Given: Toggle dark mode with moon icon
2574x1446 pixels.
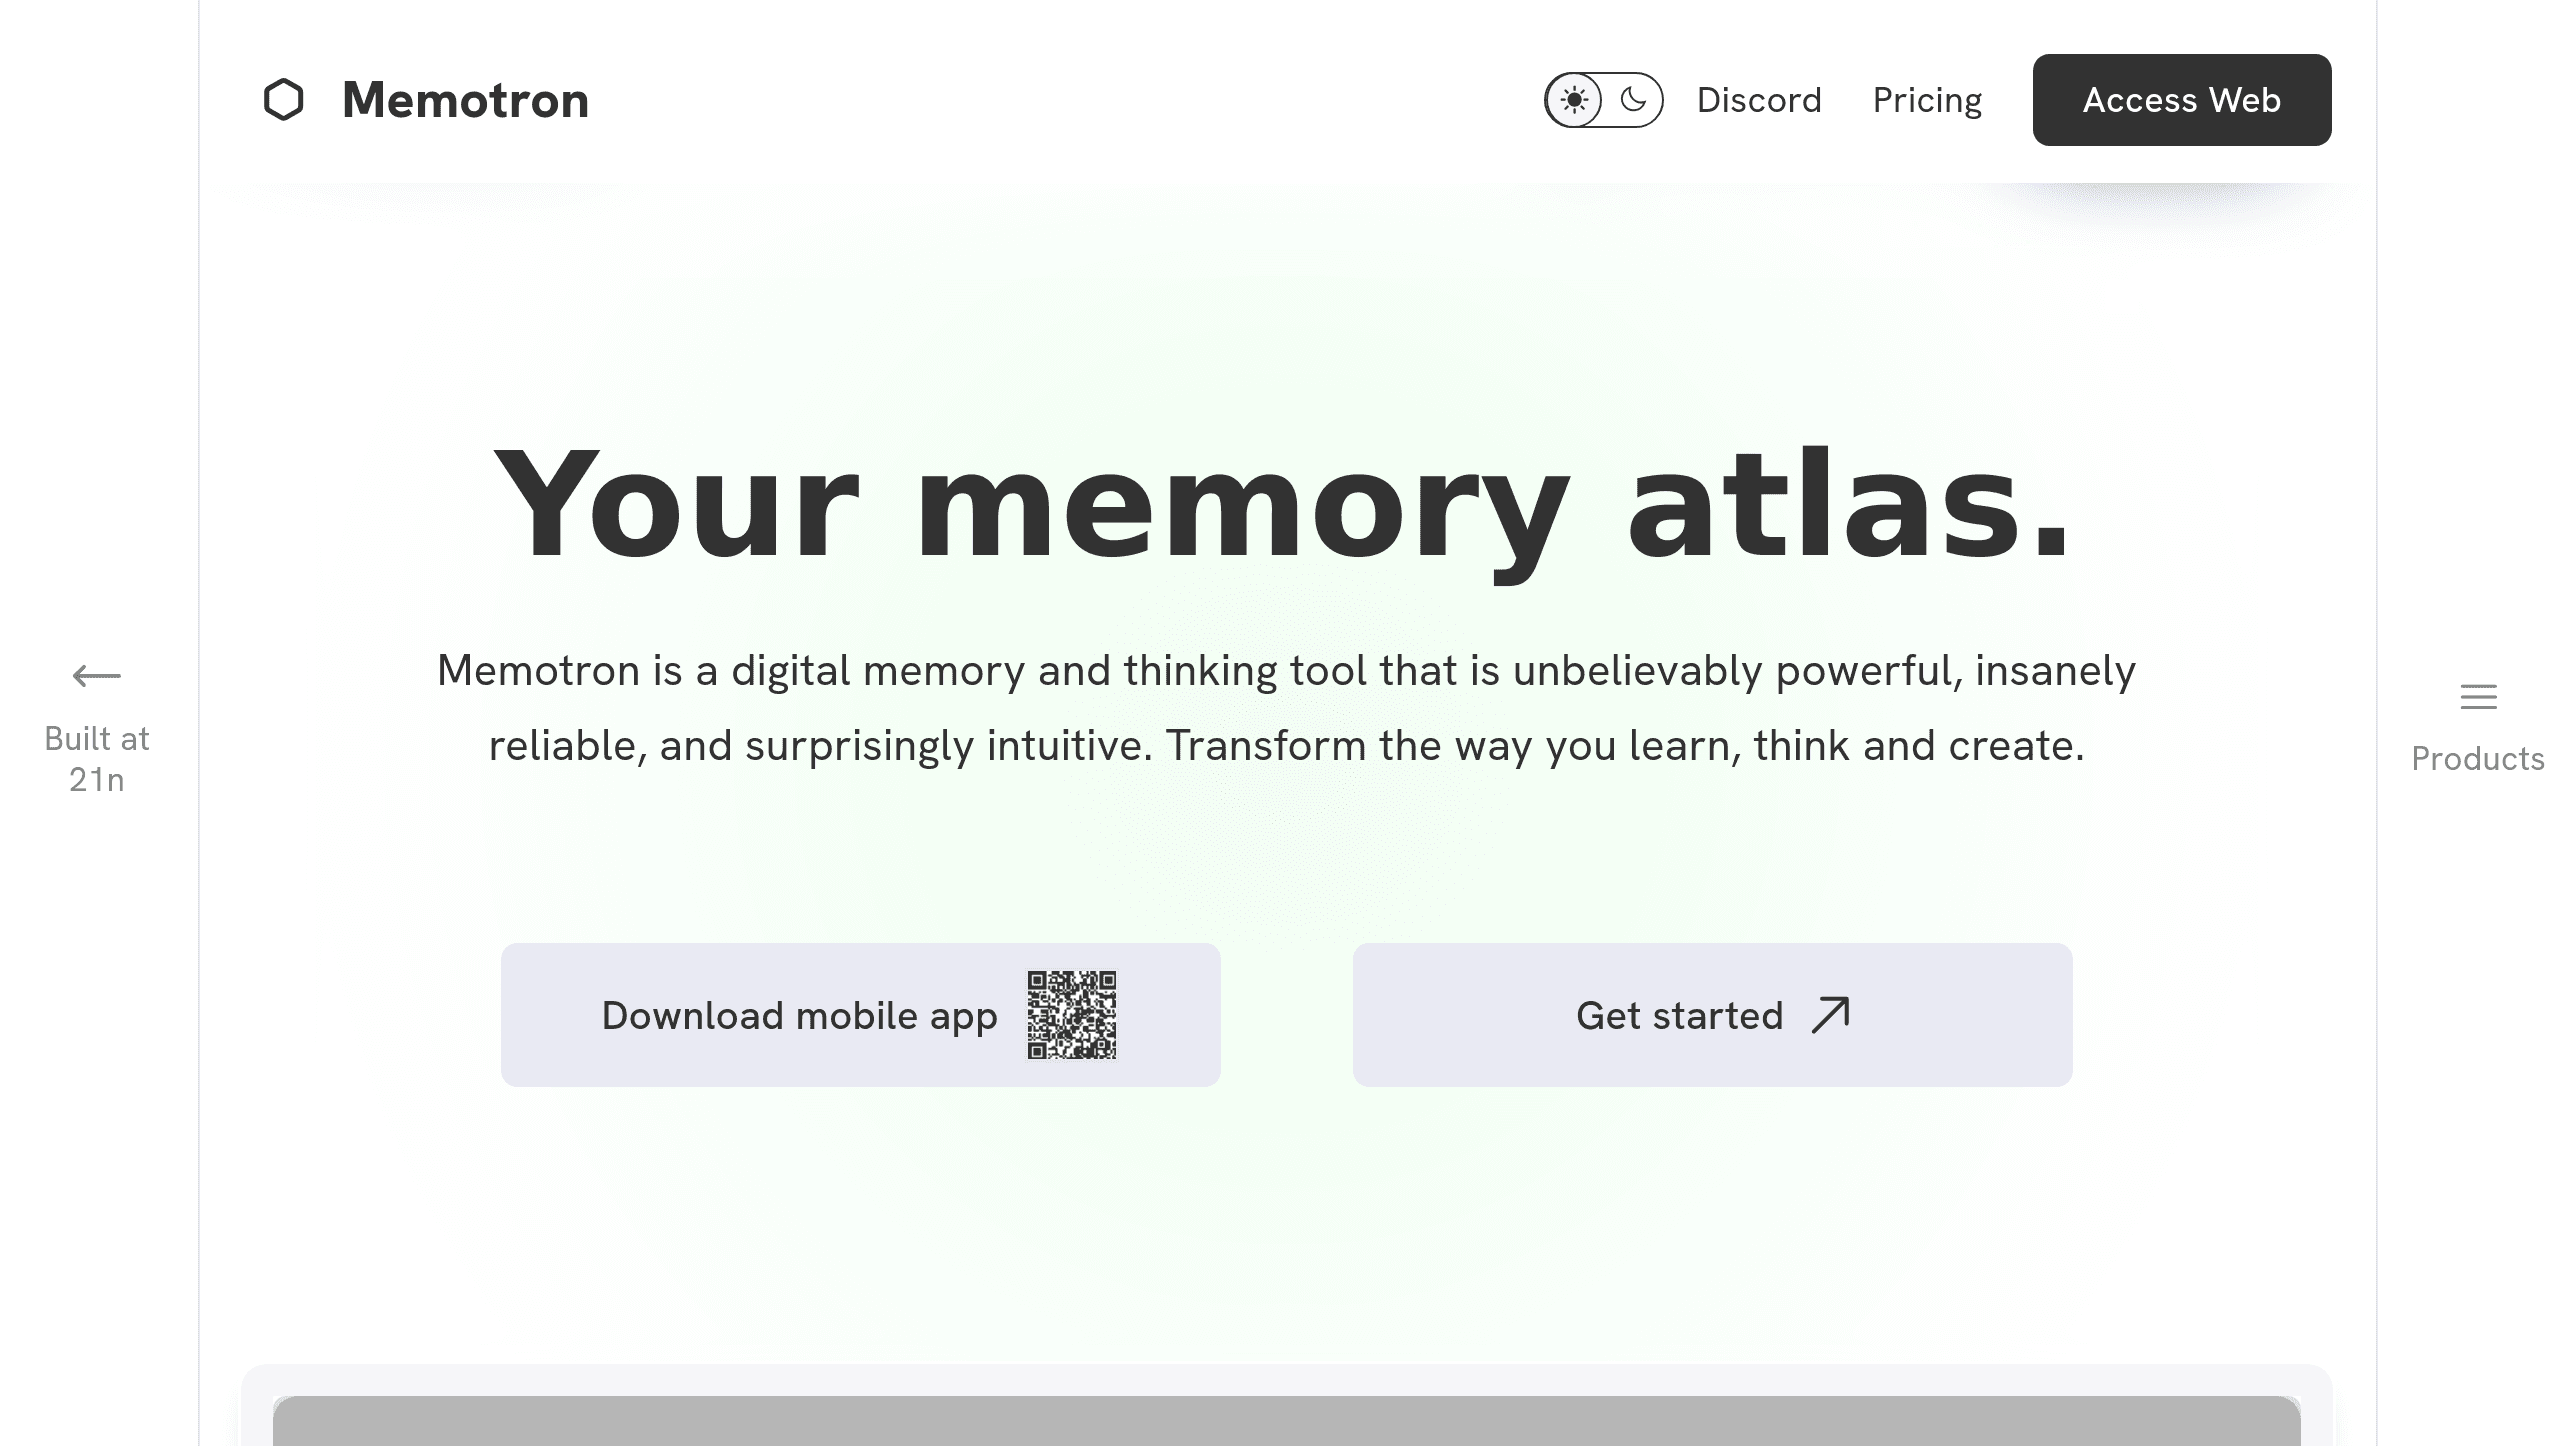Looking at the screenshot, I should [1632, 99].
